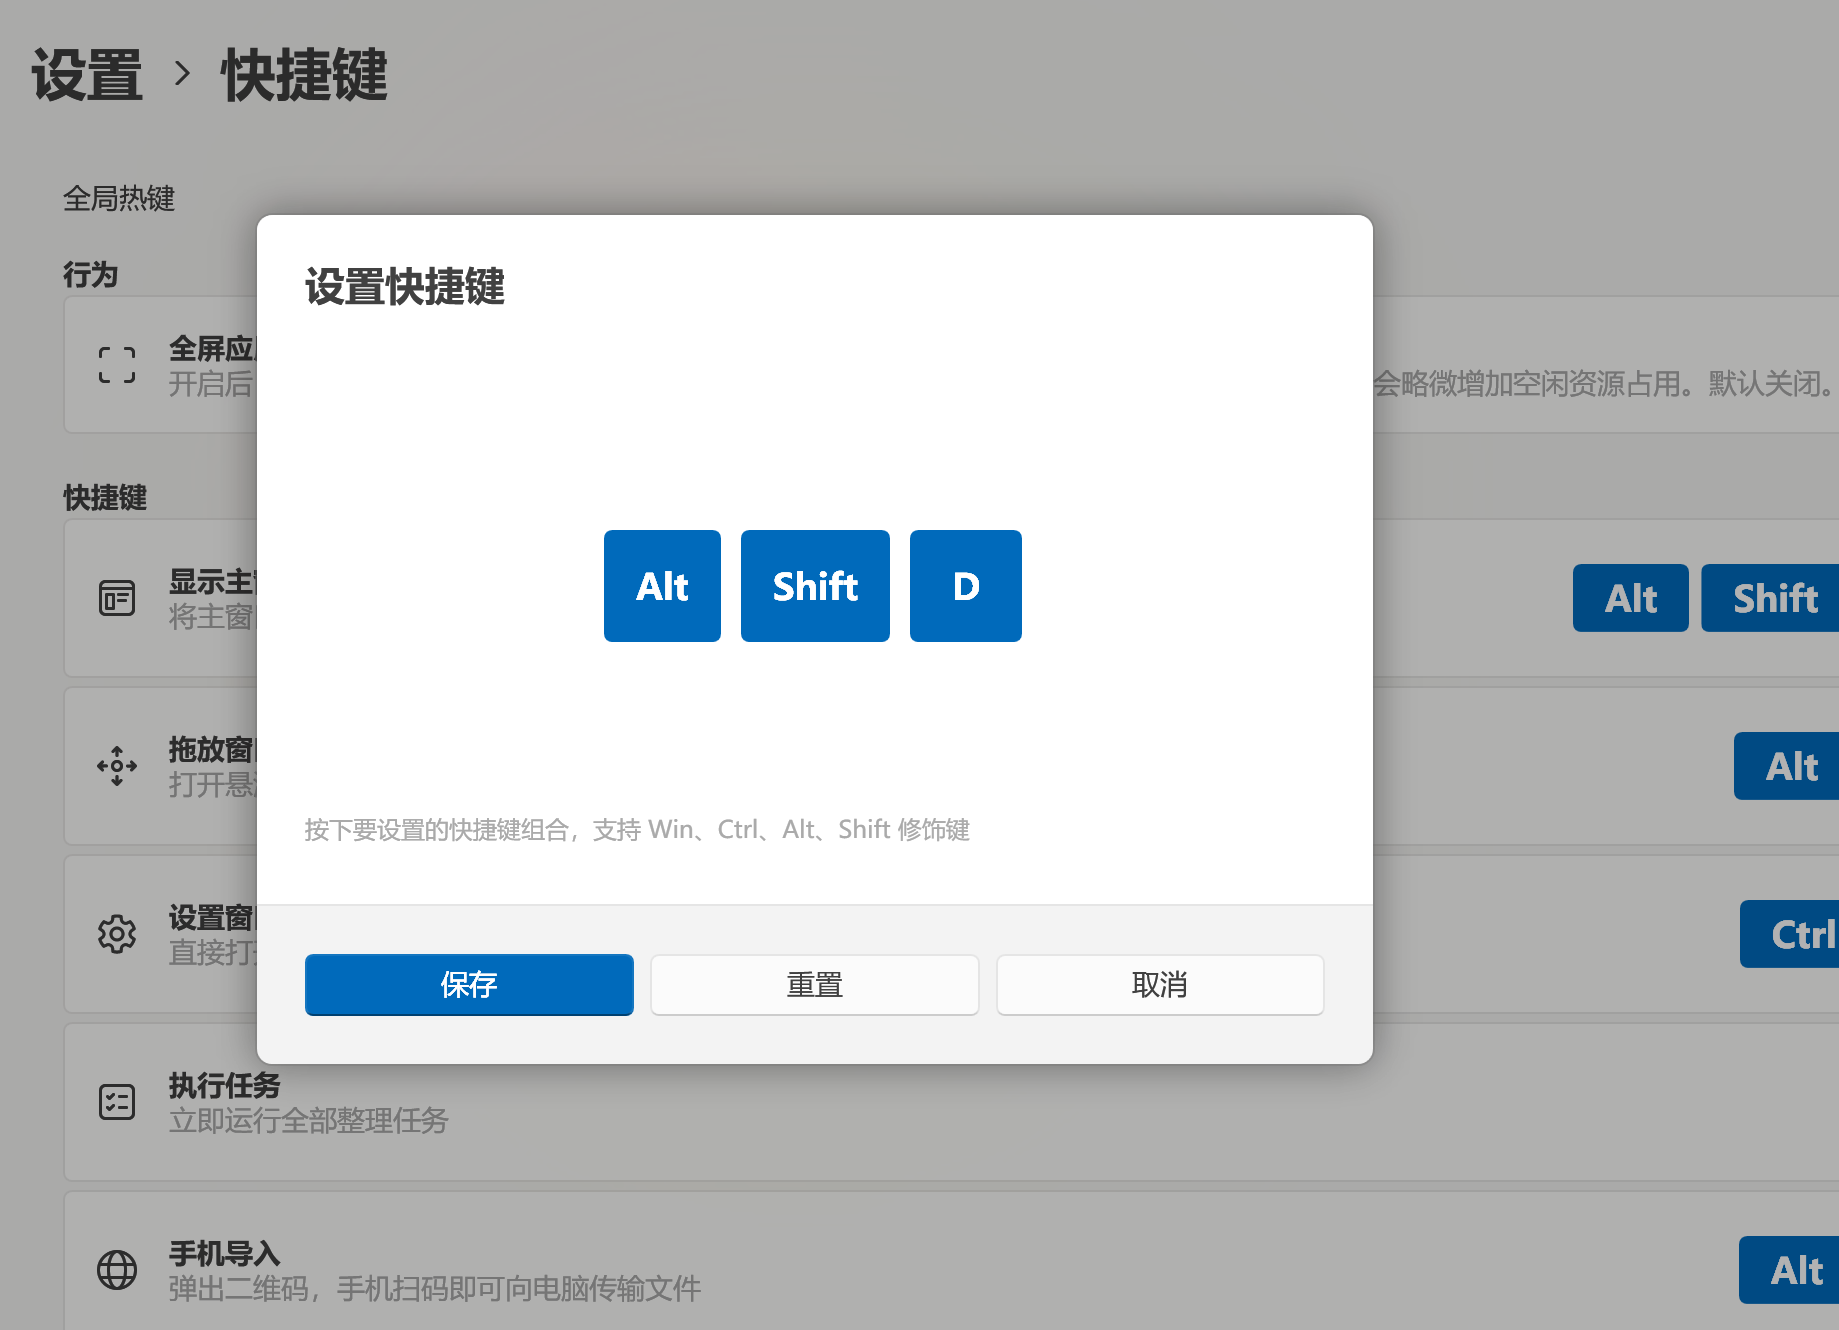Go back to 设置 breadcrumb
Viewport: 1839px width, 1330px height.
[88, 75]
